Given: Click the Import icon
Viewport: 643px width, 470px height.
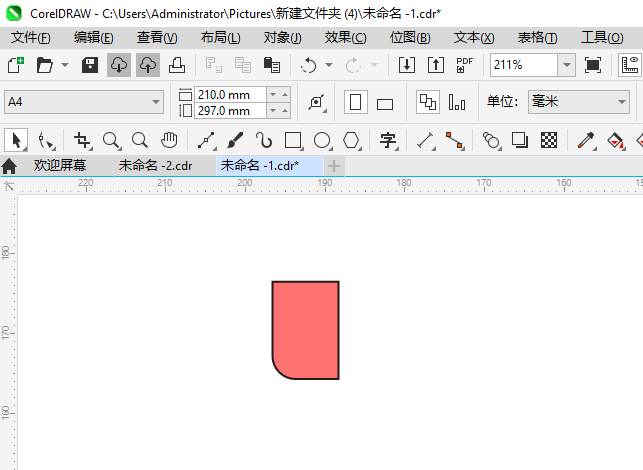Looking at the screenshot, I should (x=407, y=65).
